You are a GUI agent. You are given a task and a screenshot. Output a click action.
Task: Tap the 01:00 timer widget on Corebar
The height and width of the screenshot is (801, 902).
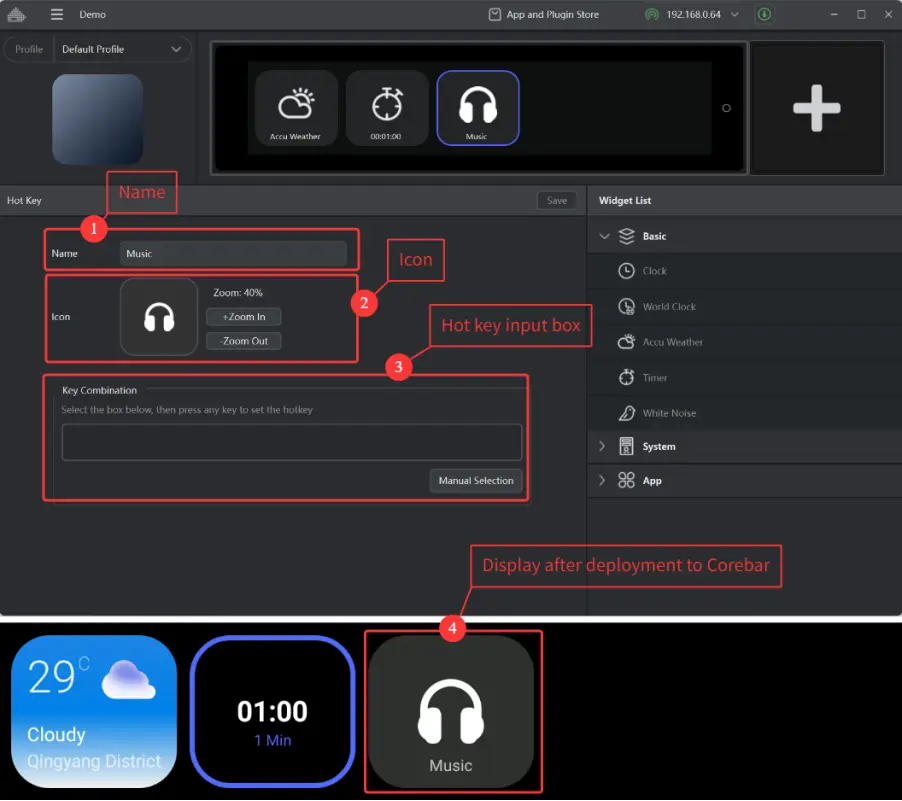click(x=273, y=712)
